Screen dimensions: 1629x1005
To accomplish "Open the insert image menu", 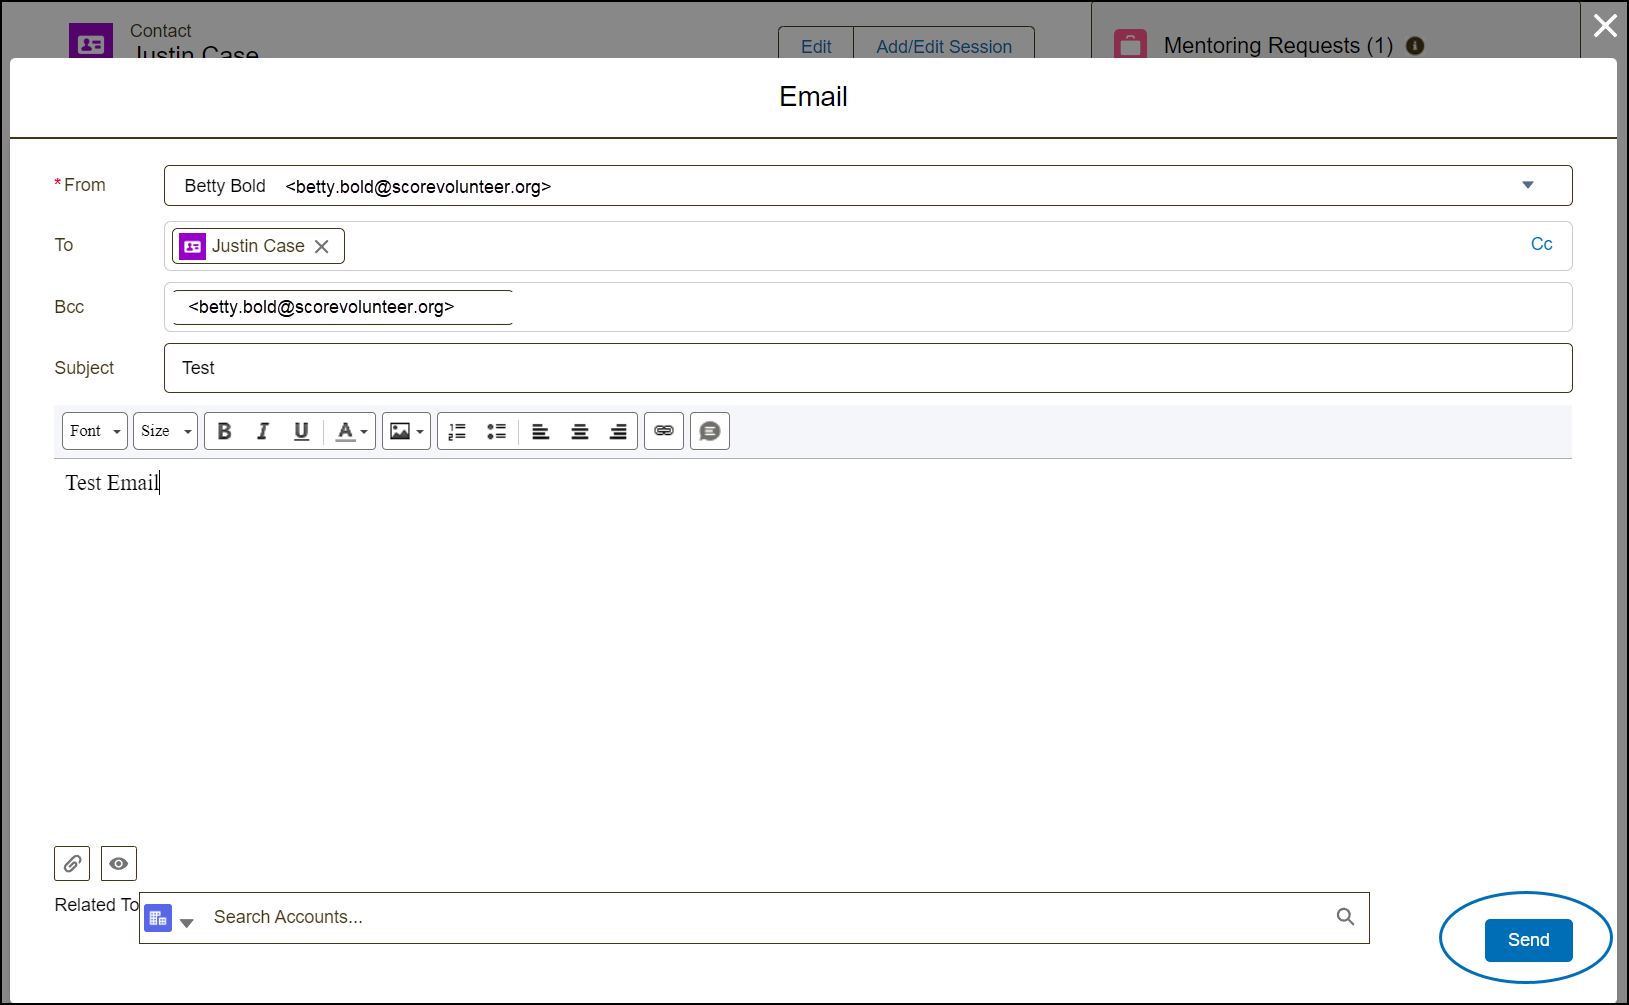I will click(406, 431).
